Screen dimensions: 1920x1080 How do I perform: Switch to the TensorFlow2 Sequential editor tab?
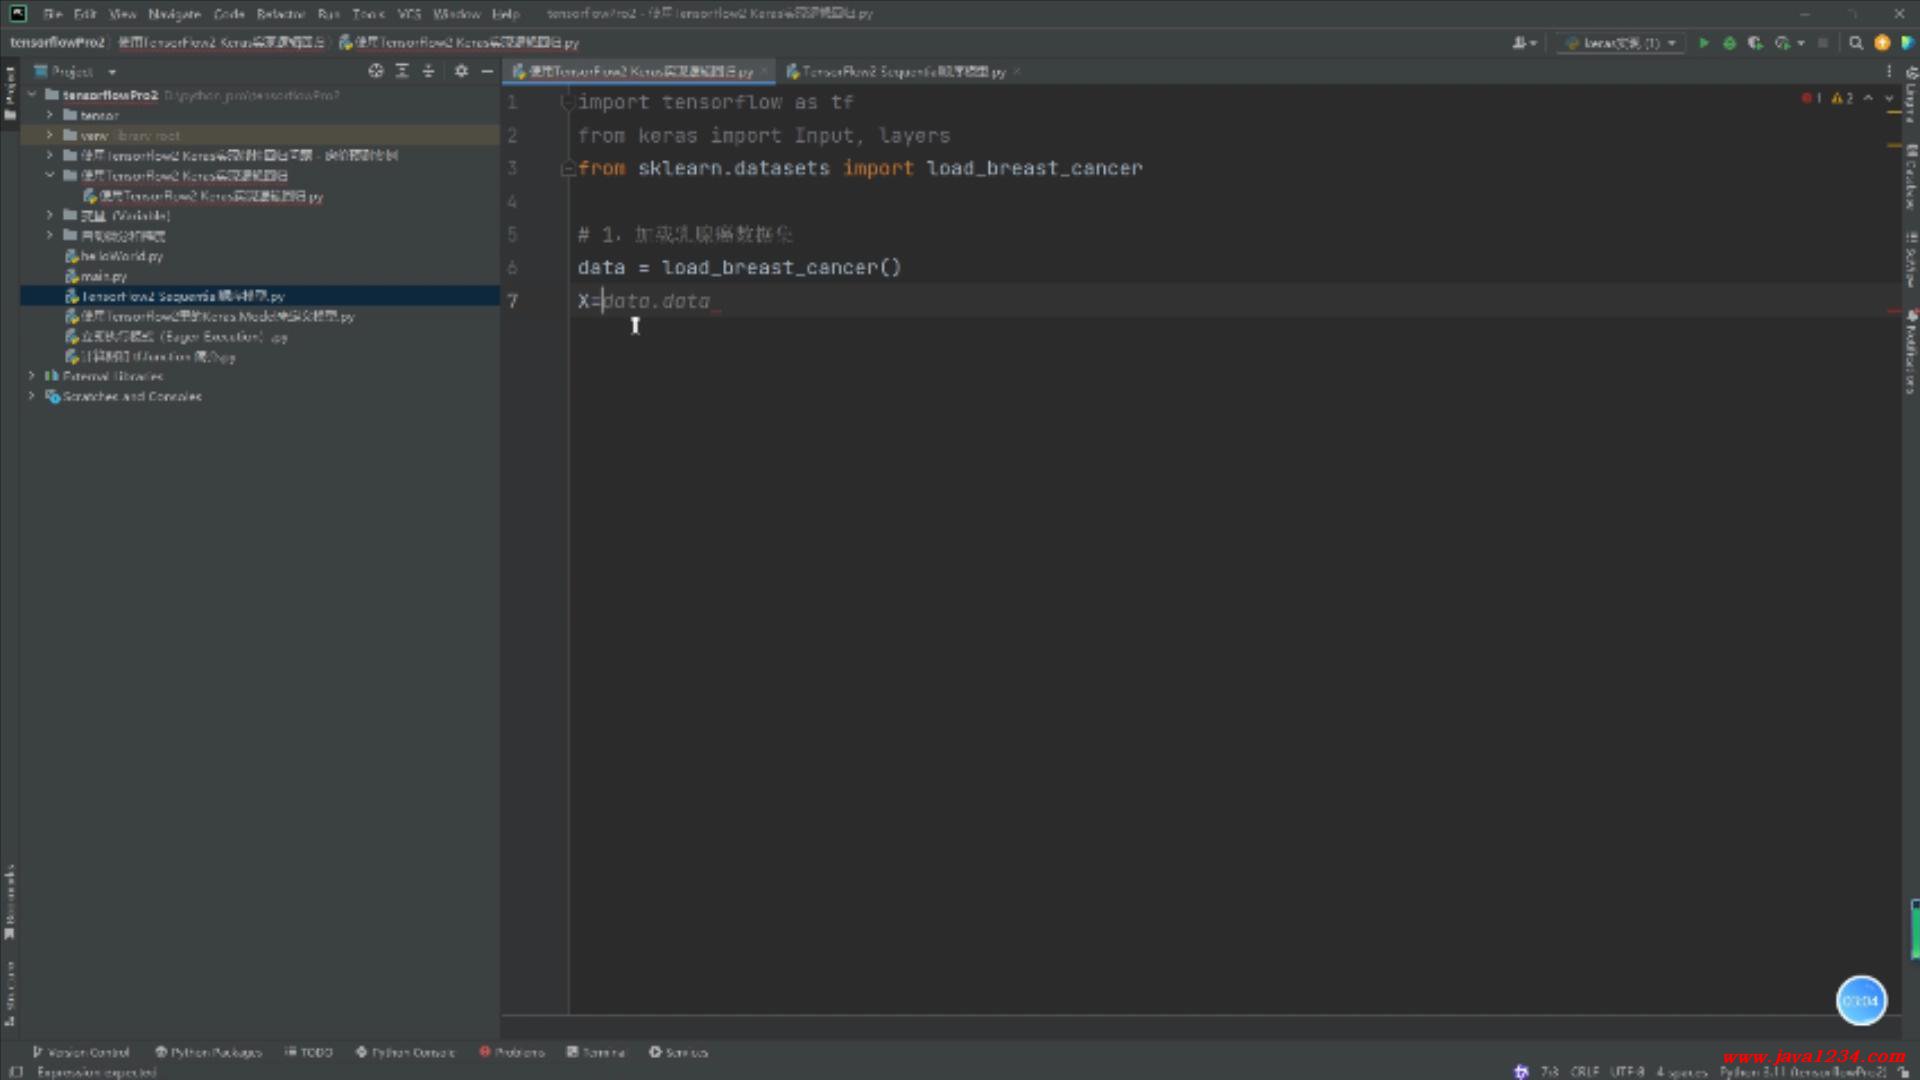coord(895,72)
